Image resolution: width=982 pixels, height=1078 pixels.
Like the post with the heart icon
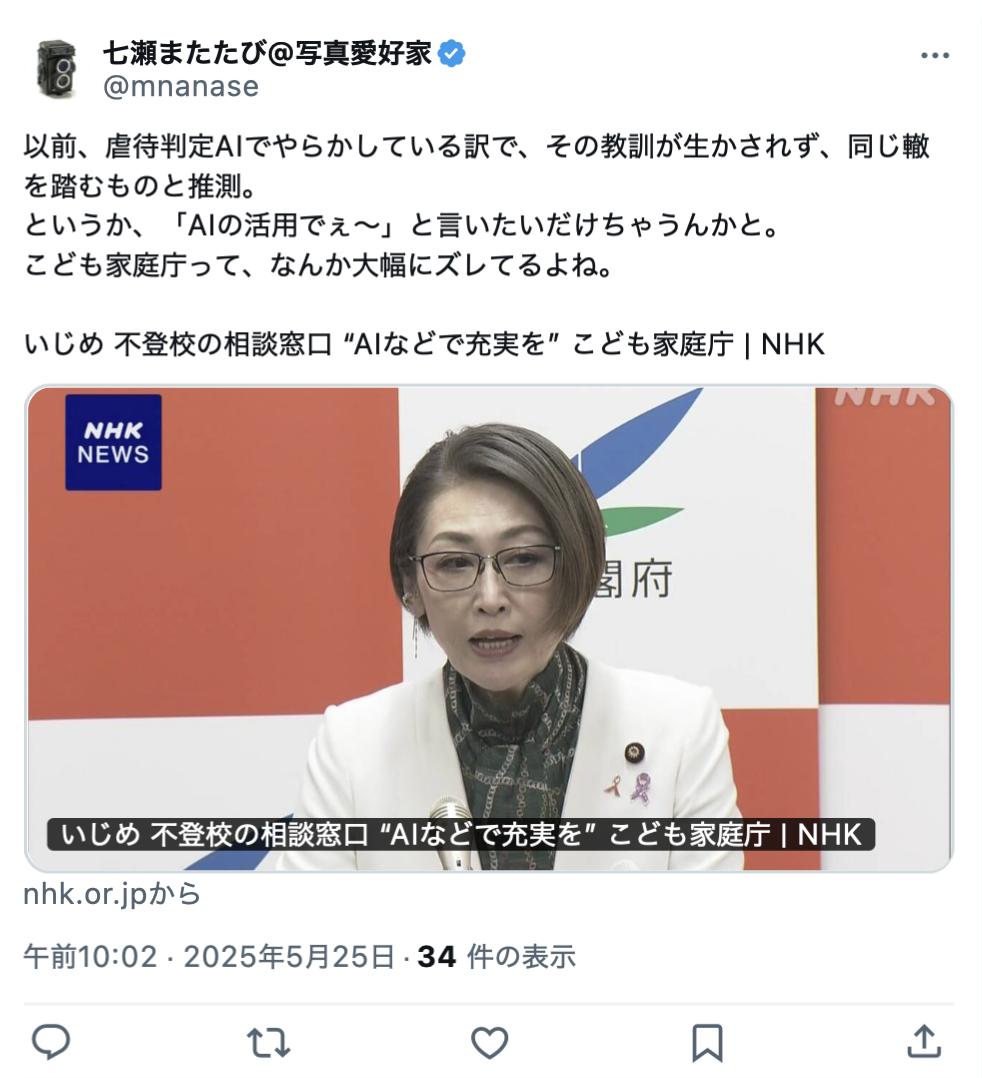pyautogui.click(x=489, y=1042)
